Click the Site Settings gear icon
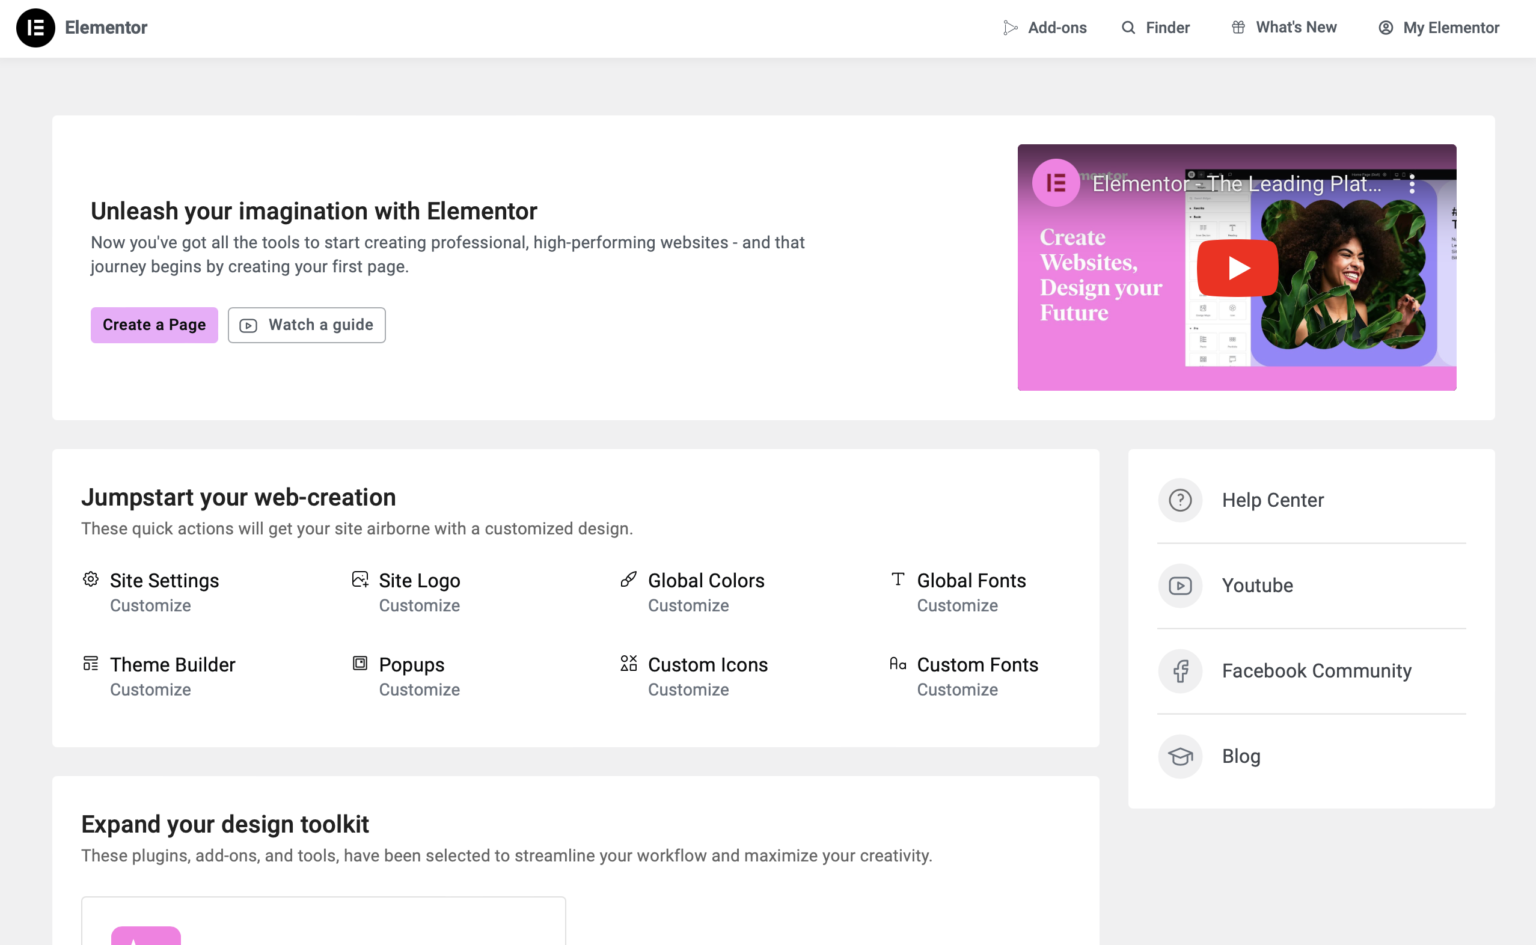The image size is (1536, 945). click(91, 579)
